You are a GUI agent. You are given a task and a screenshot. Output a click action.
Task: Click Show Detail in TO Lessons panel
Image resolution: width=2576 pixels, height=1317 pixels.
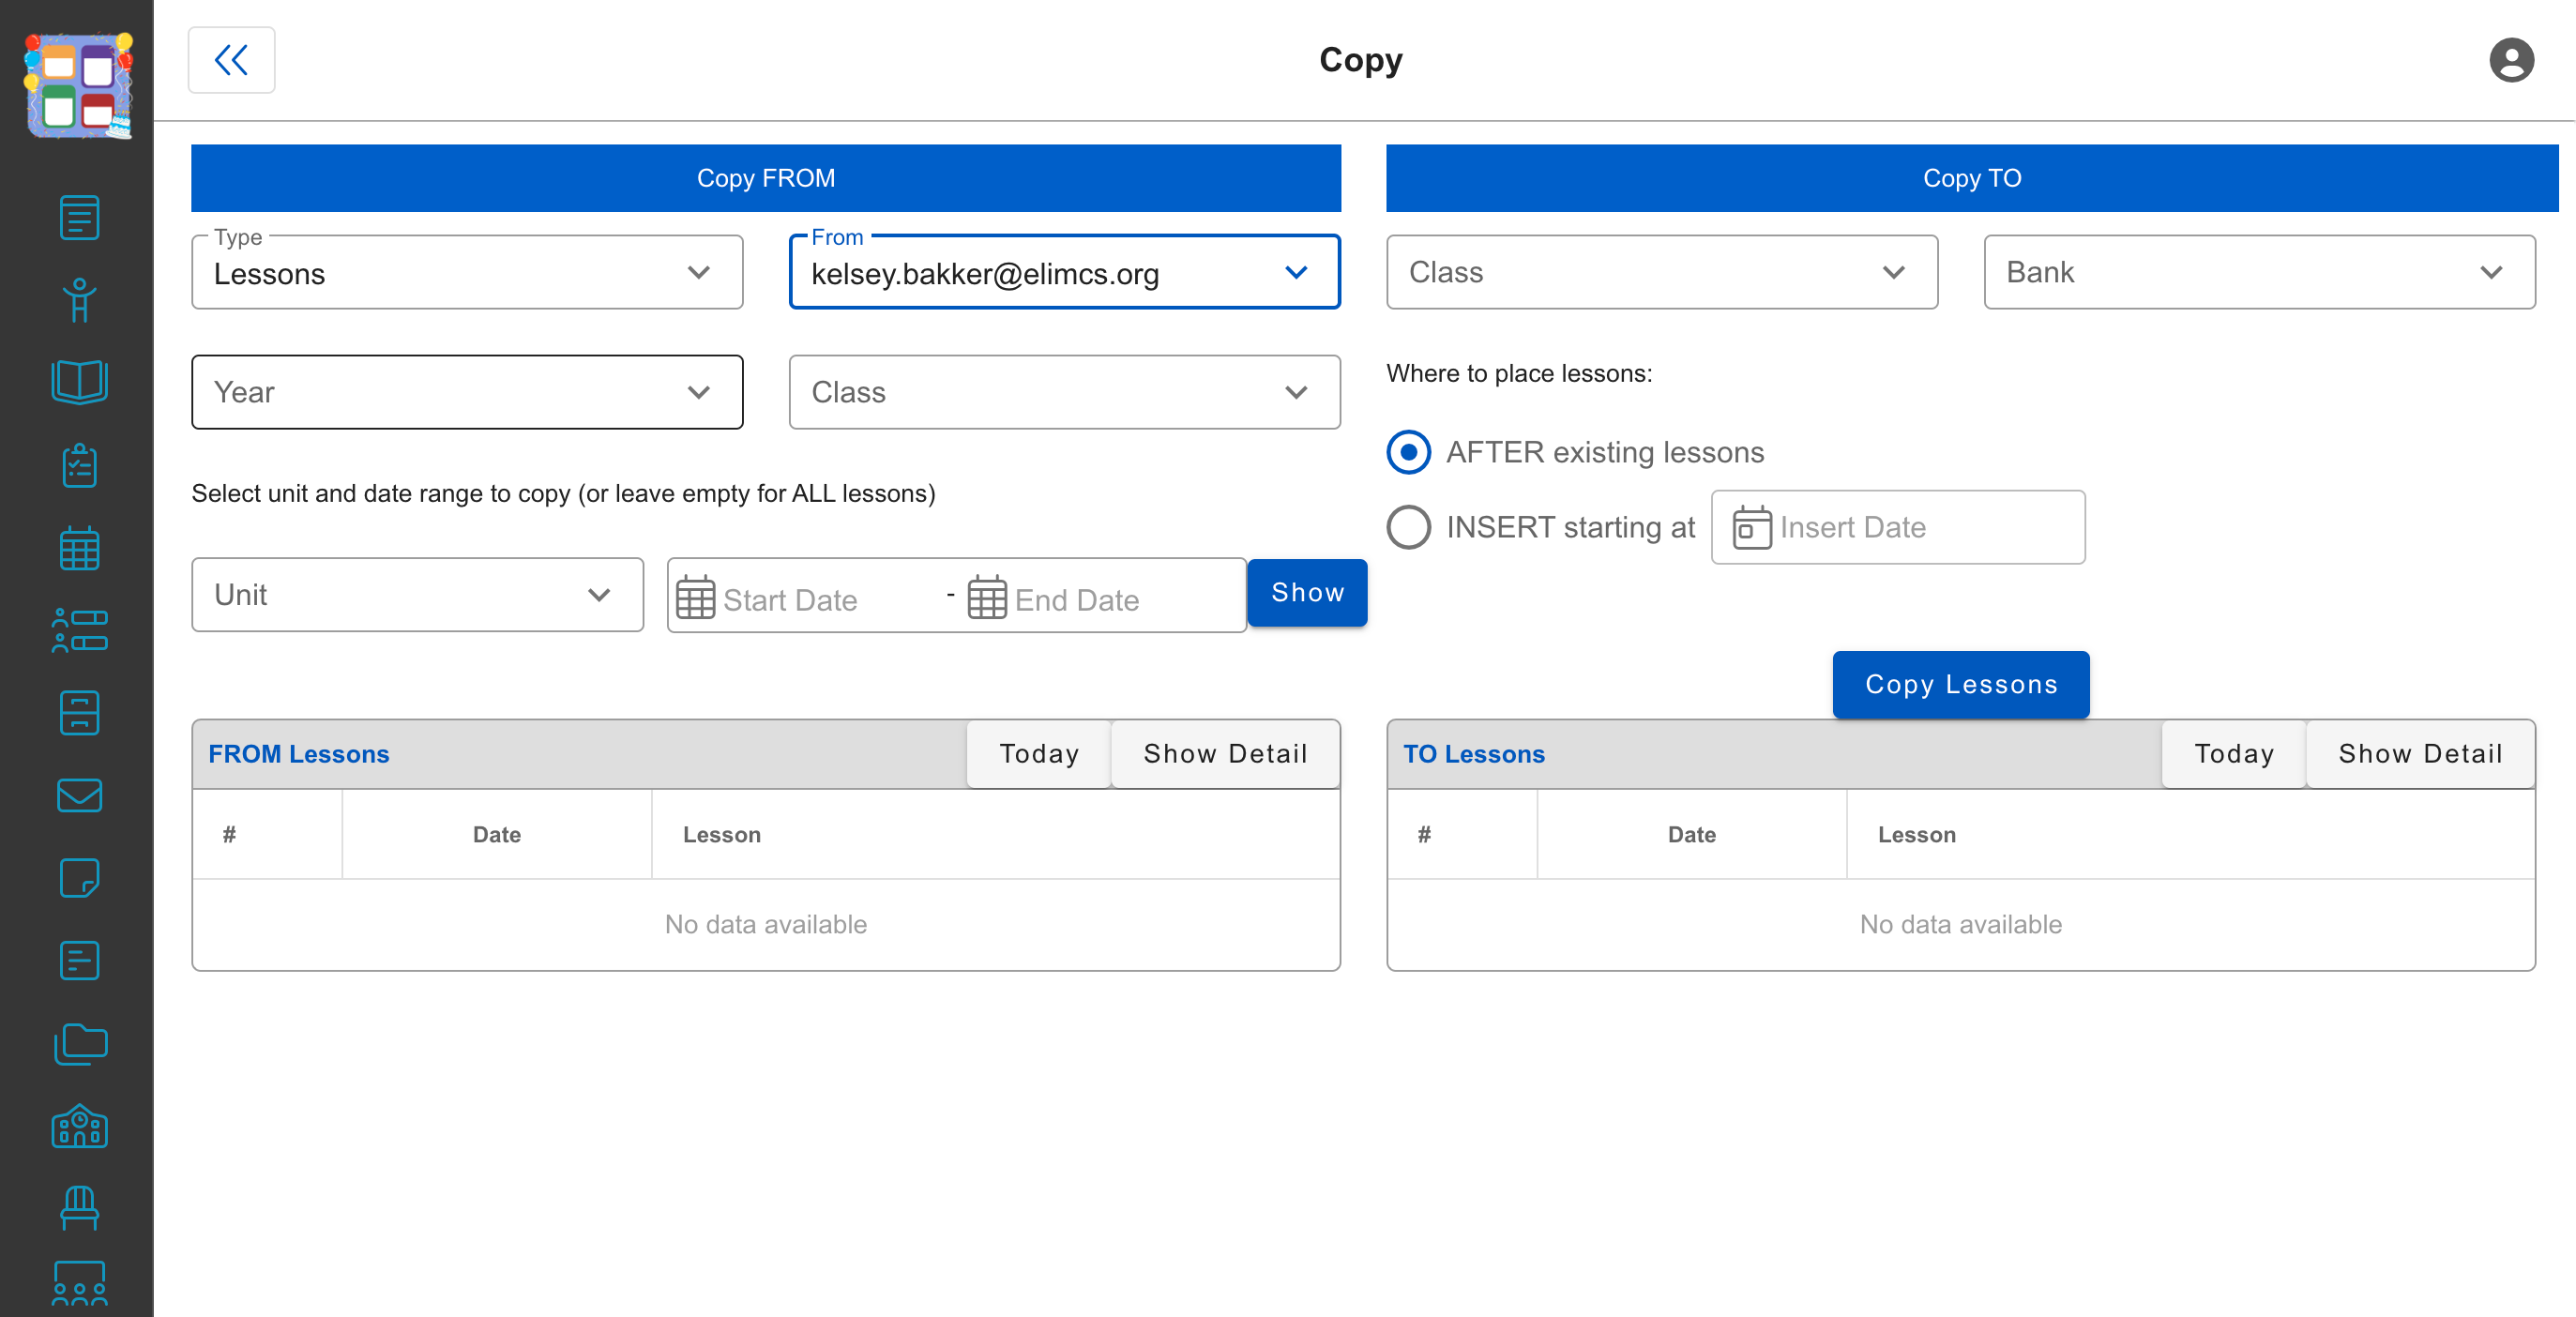[x=2420, y=754]
